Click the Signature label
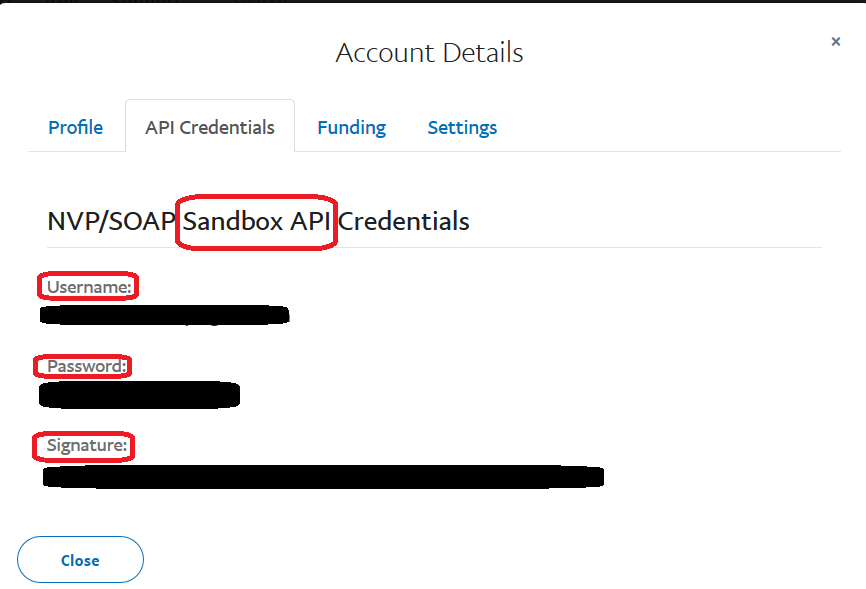 pyautogui.click(x=86, y=445)
